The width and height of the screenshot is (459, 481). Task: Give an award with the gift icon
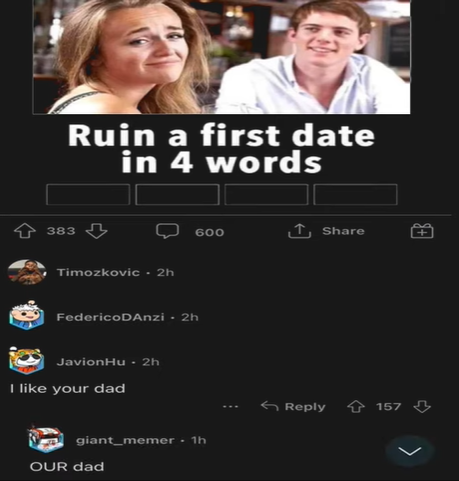tap(422, 231)
